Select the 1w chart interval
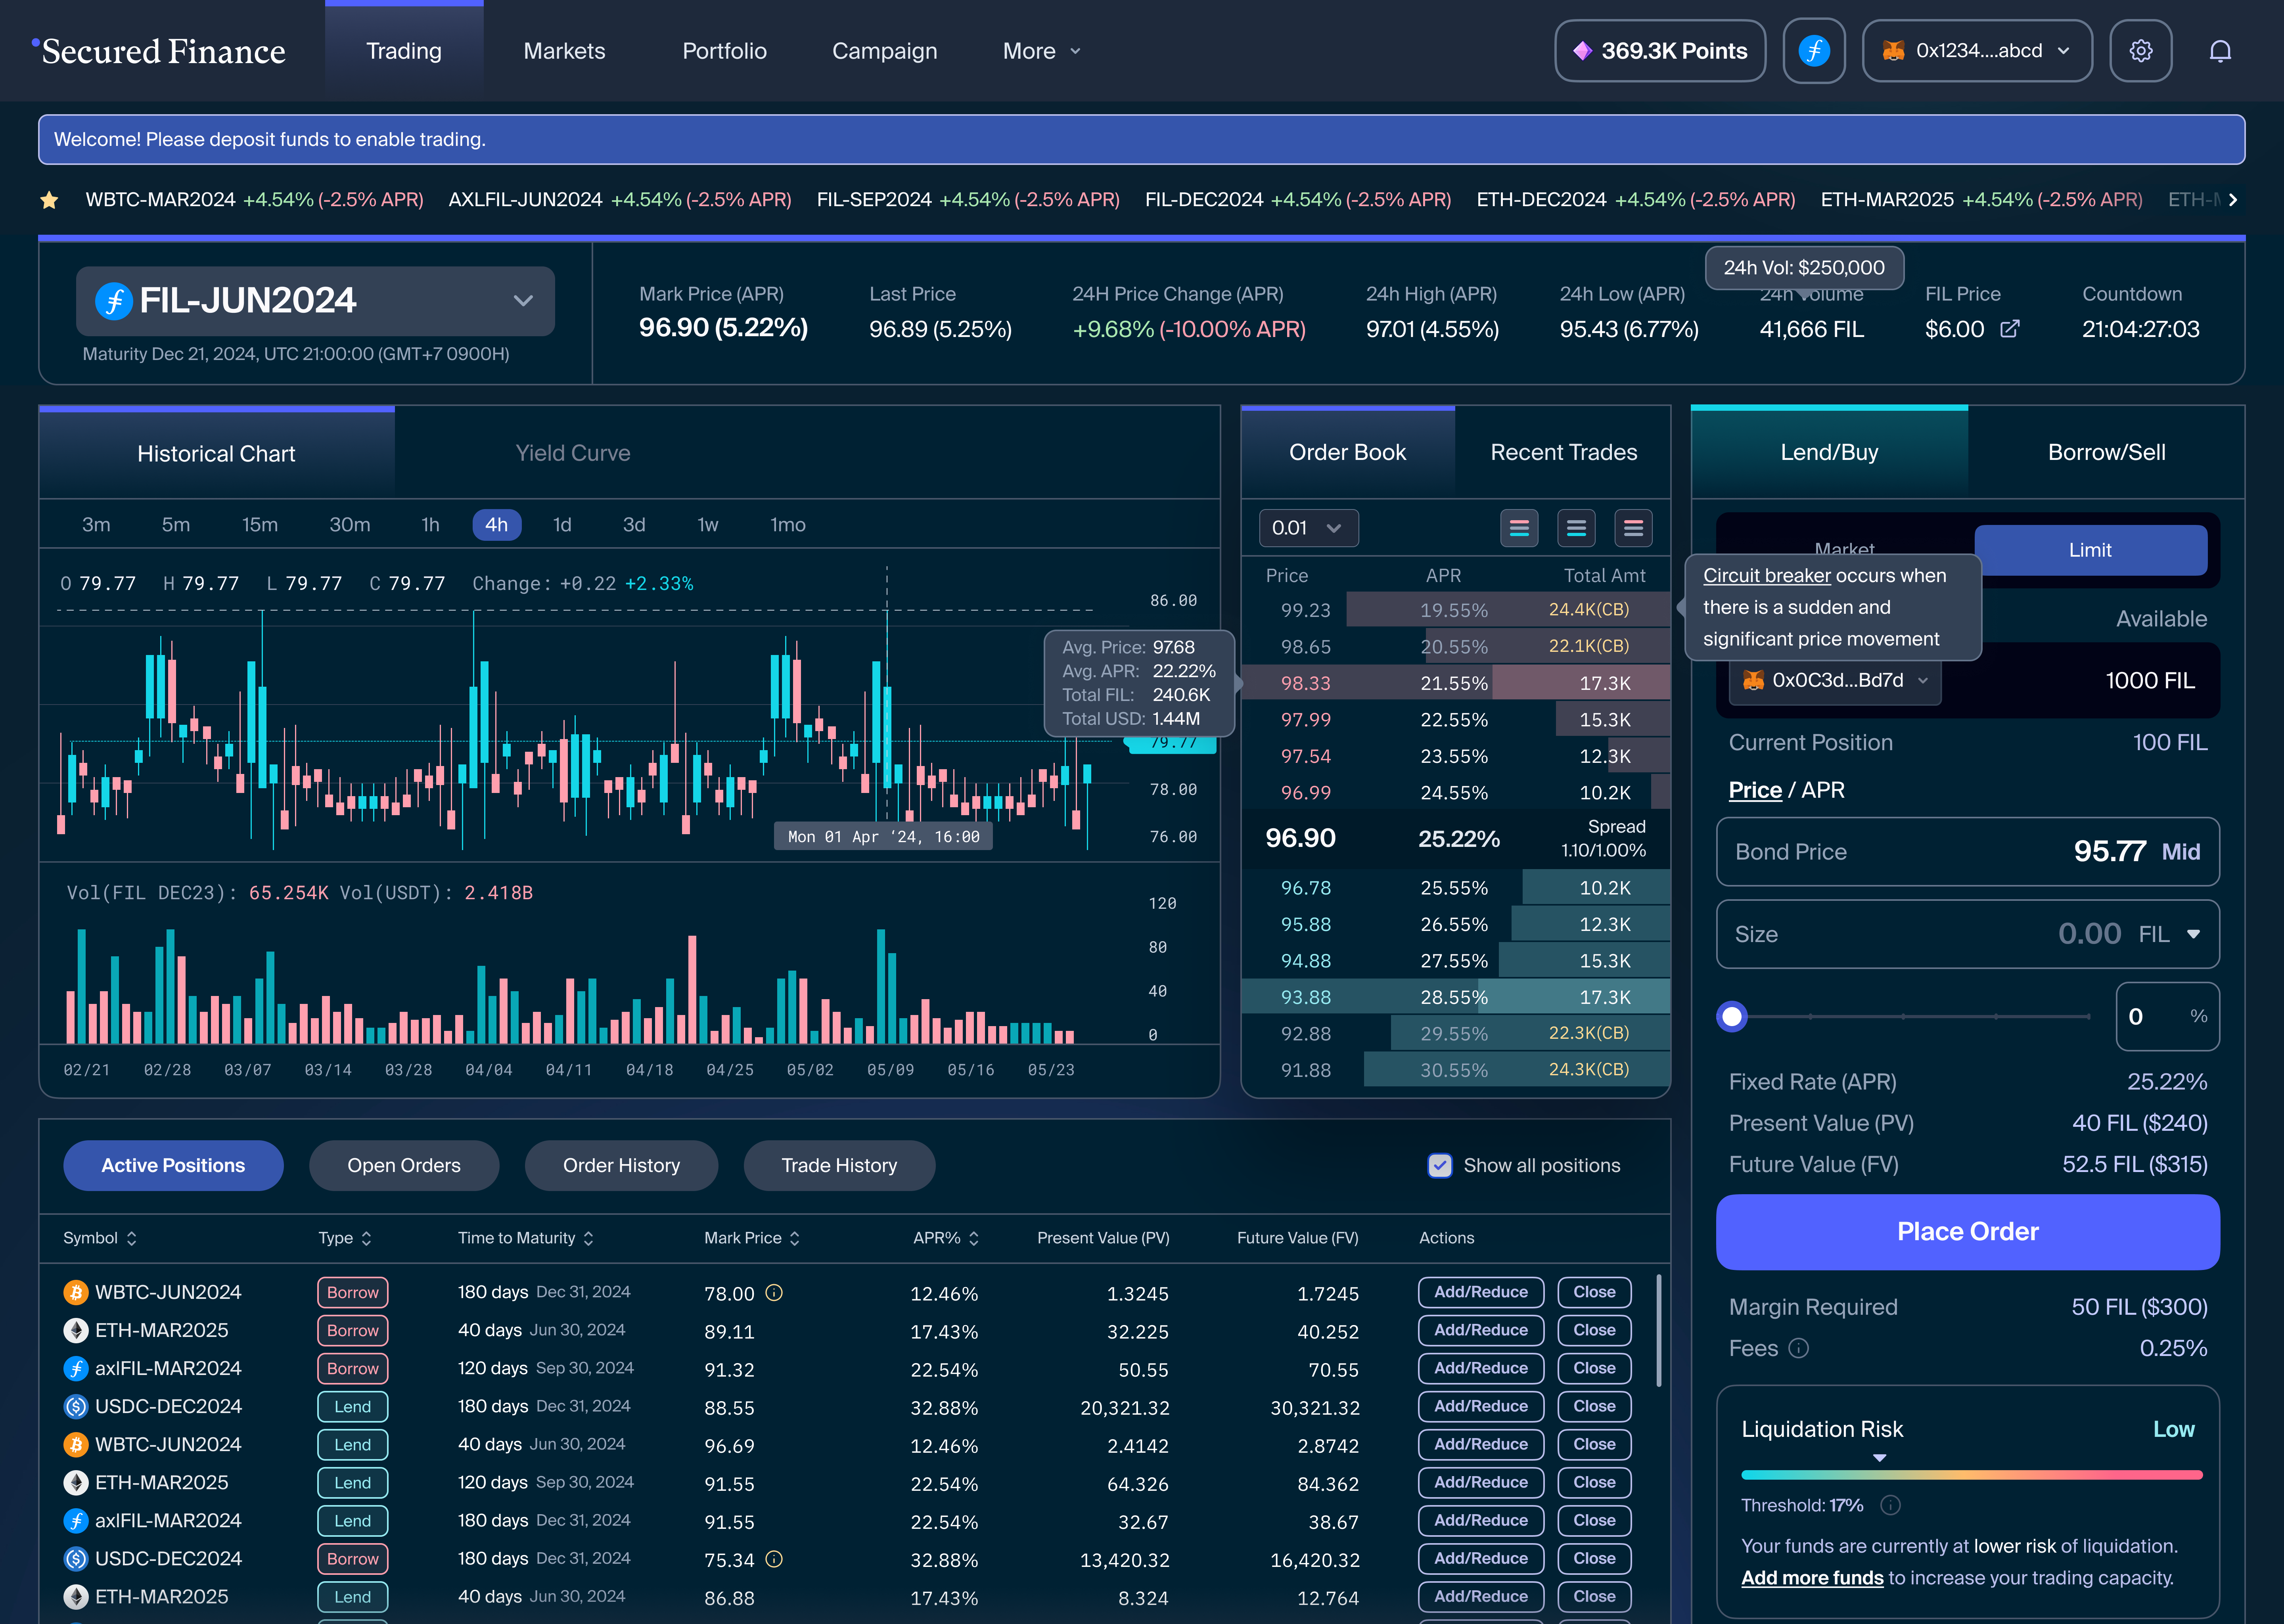The image size is (2284, 1624). point(708,525)
